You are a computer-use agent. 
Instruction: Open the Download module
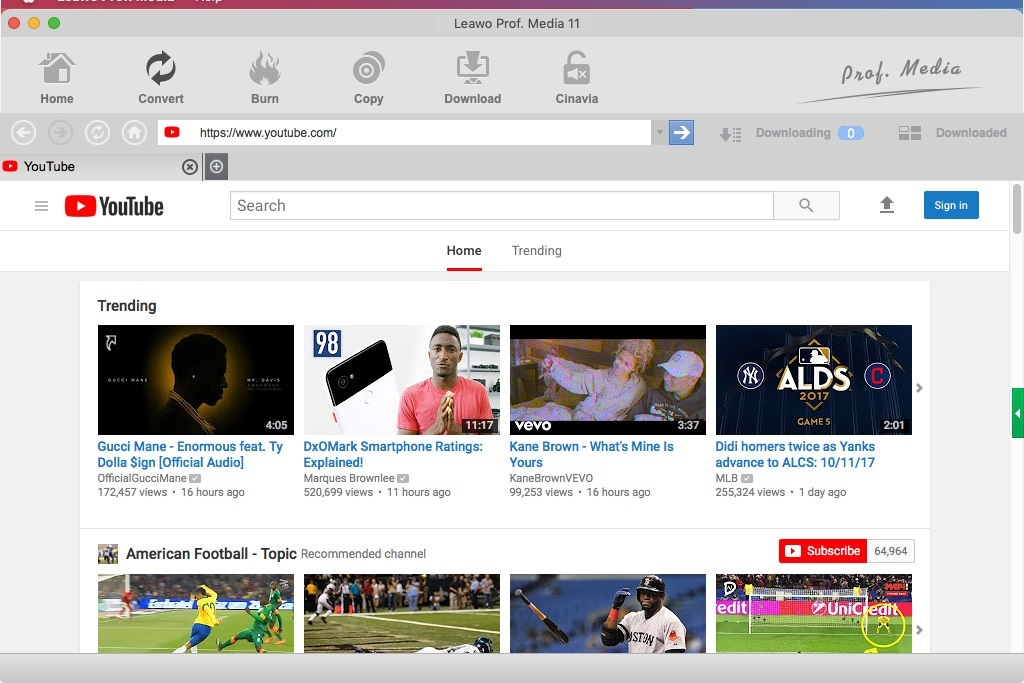(472, 78)
